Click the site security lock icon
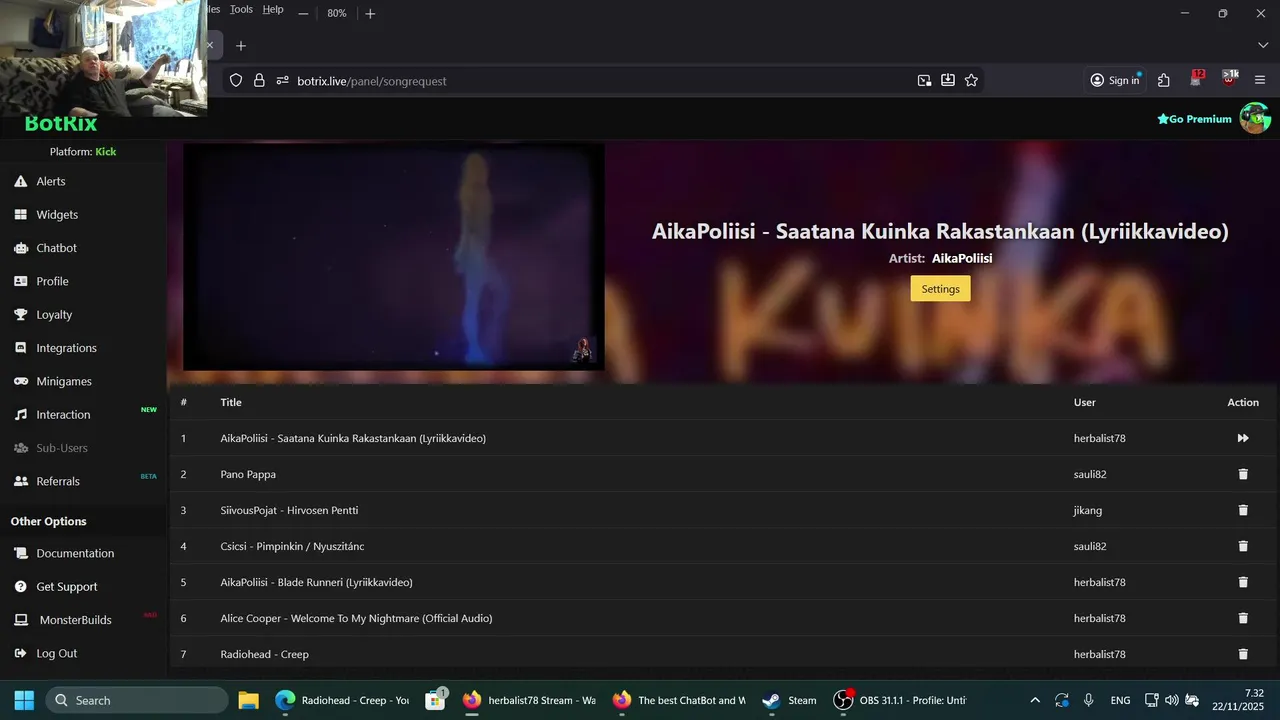The image size is (1280, 720). [259, 80]
